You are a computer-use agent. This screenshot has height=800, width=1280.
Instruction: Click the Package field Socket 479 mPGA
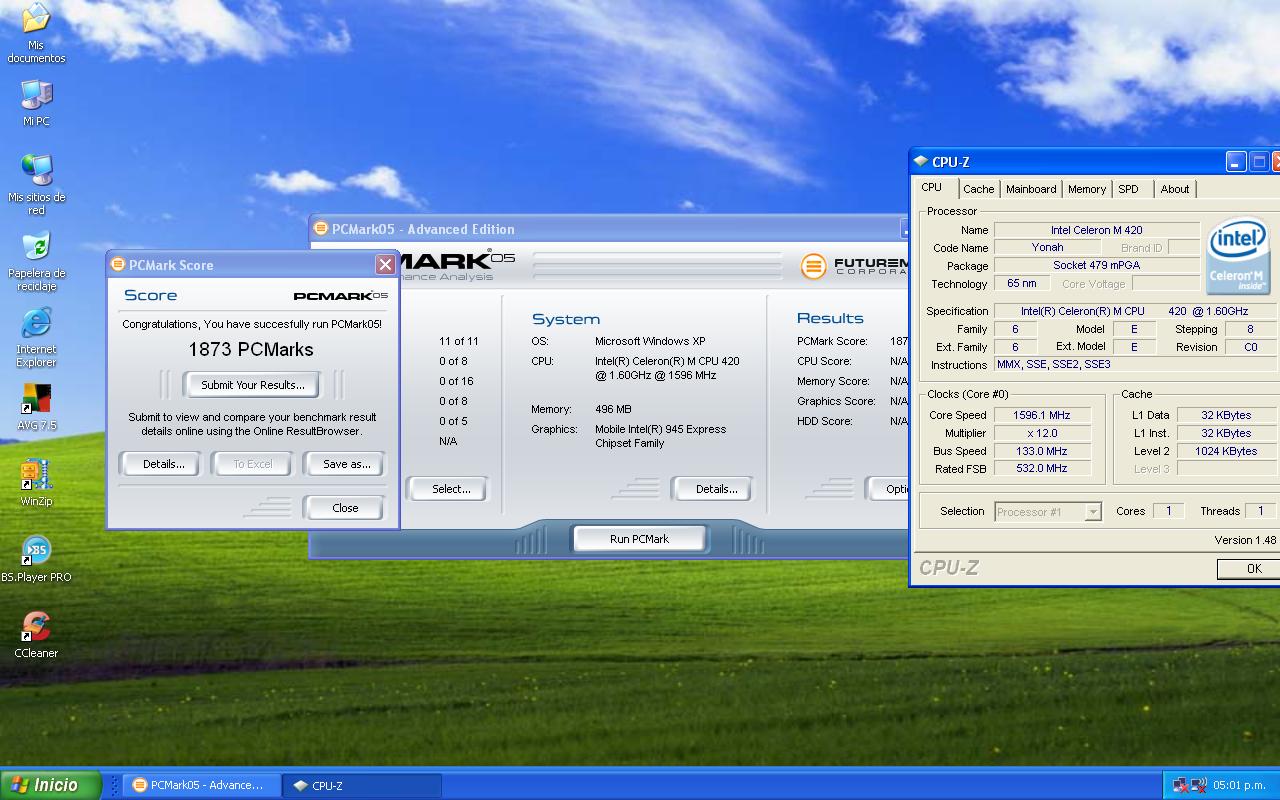click(1096, 265)
